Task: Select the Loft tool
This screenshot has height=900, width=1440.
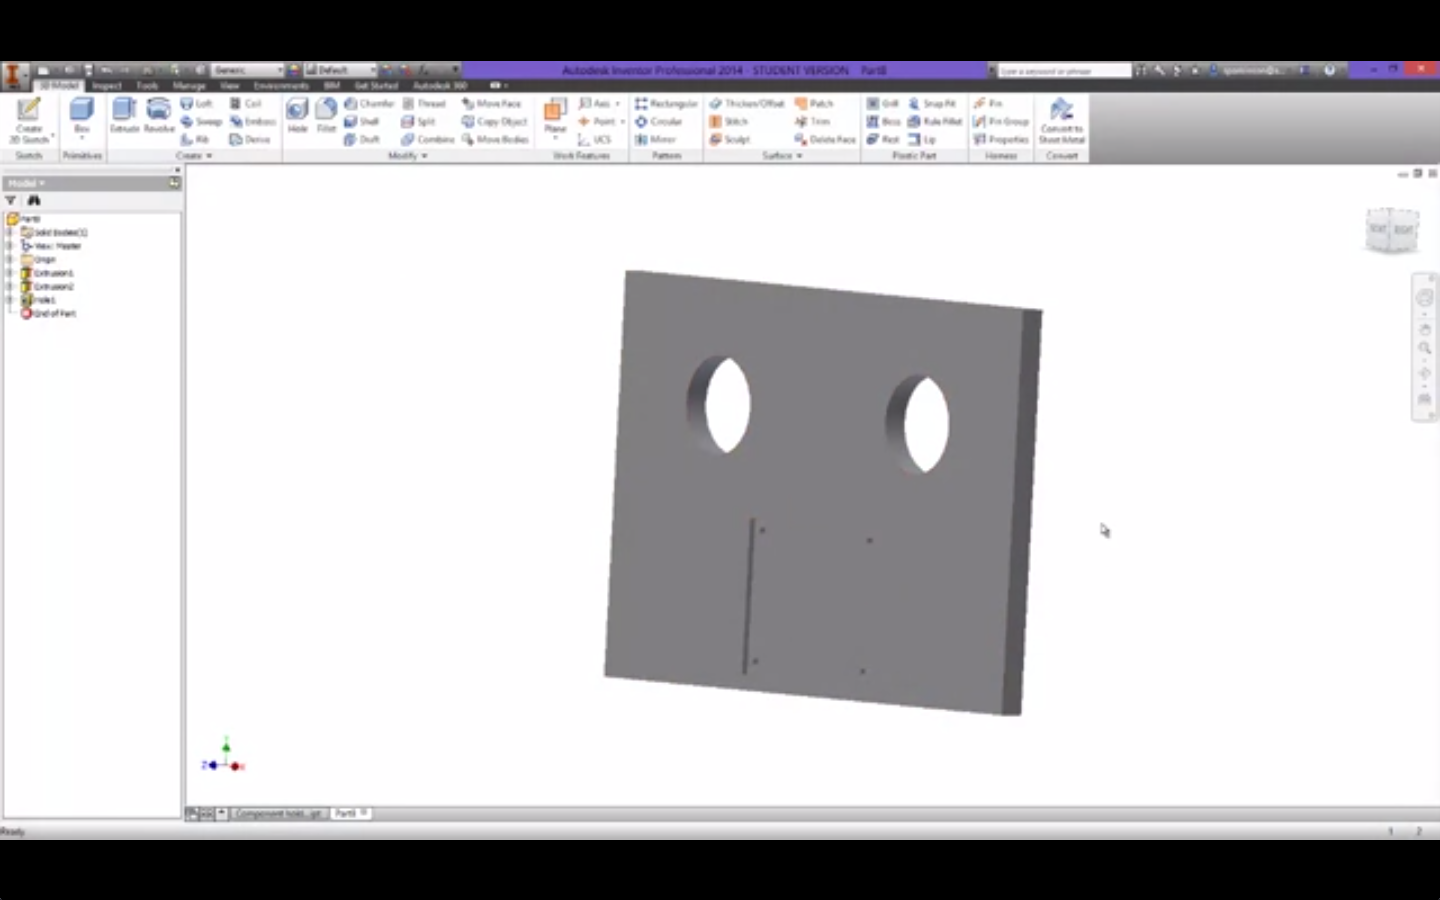Action: click(x=196, y=104)
